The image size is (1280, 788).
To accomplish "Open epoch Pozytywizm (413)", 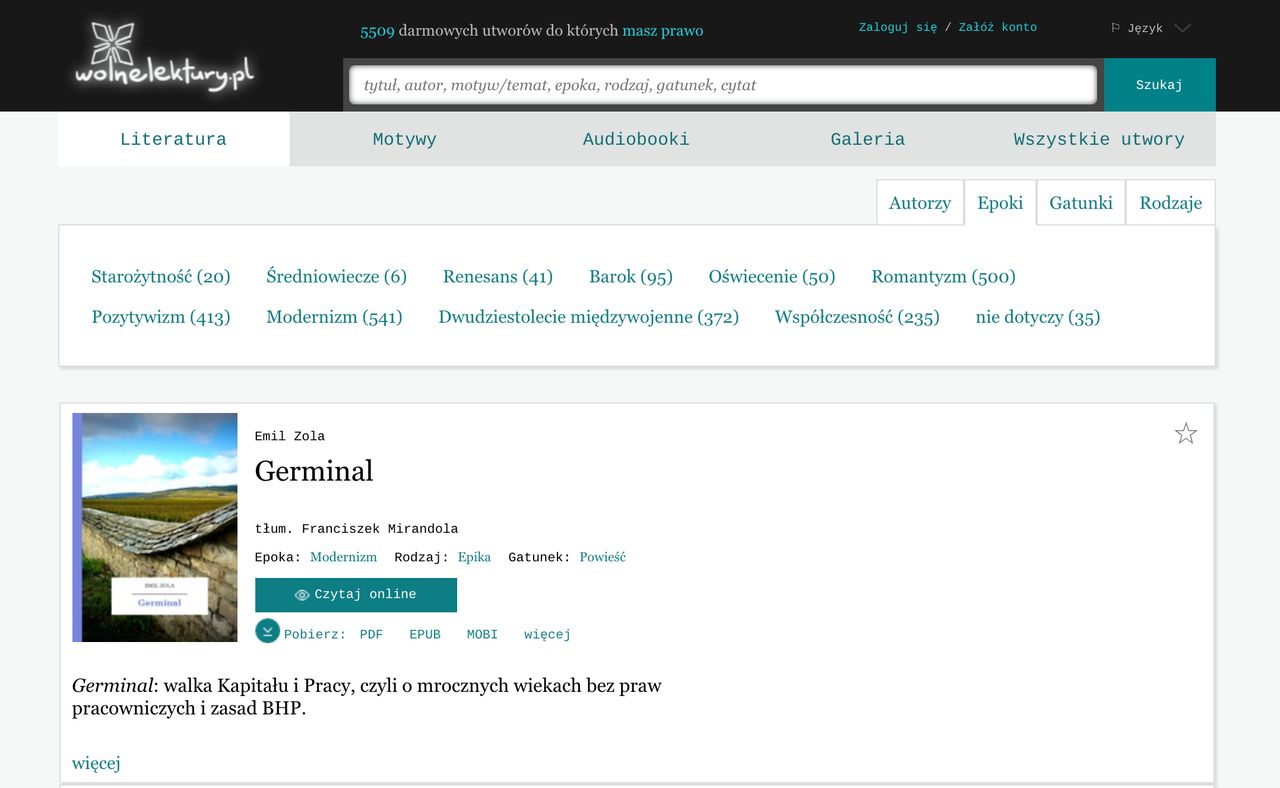I will click(161, 317).
